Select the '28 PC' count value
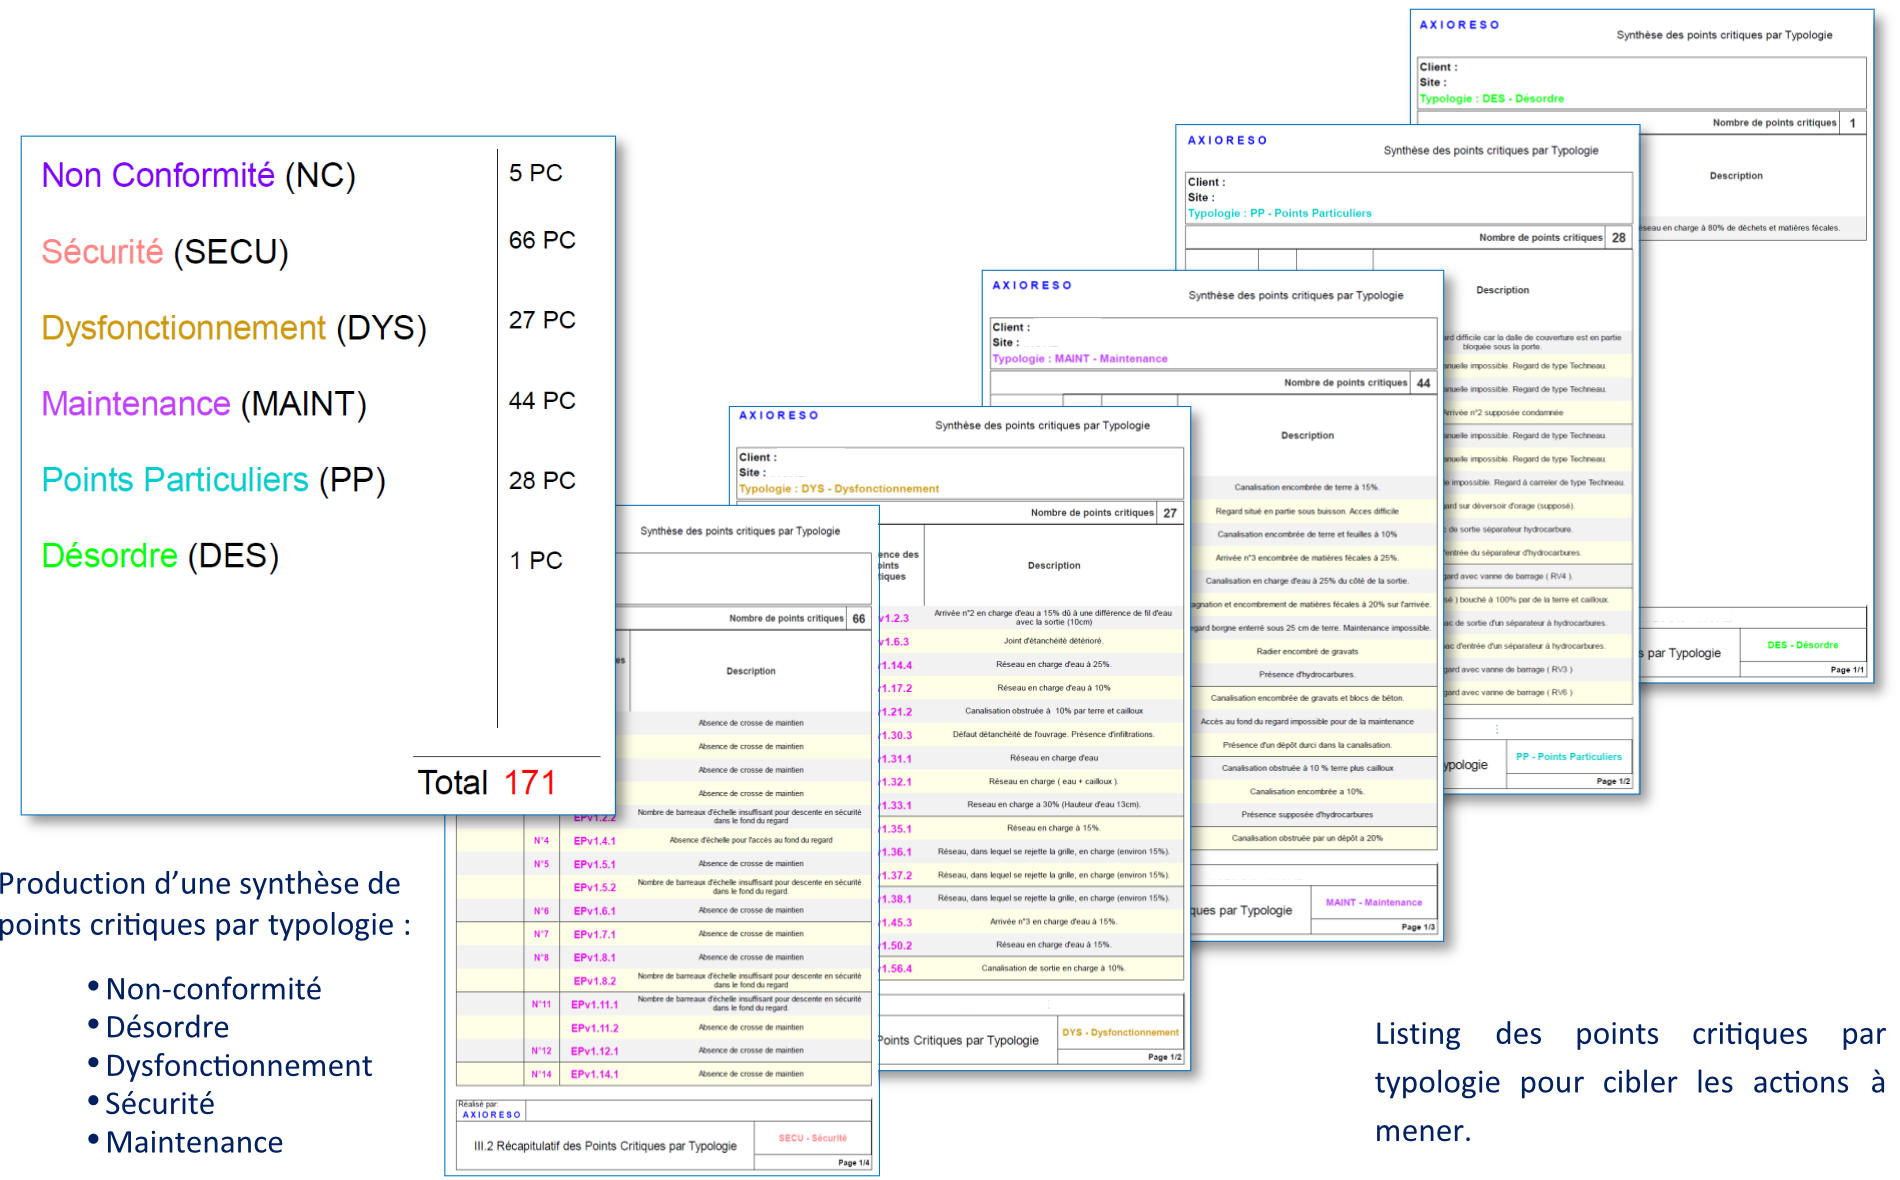This screenshot has width=1900, height=1180. tap(542, 481)
